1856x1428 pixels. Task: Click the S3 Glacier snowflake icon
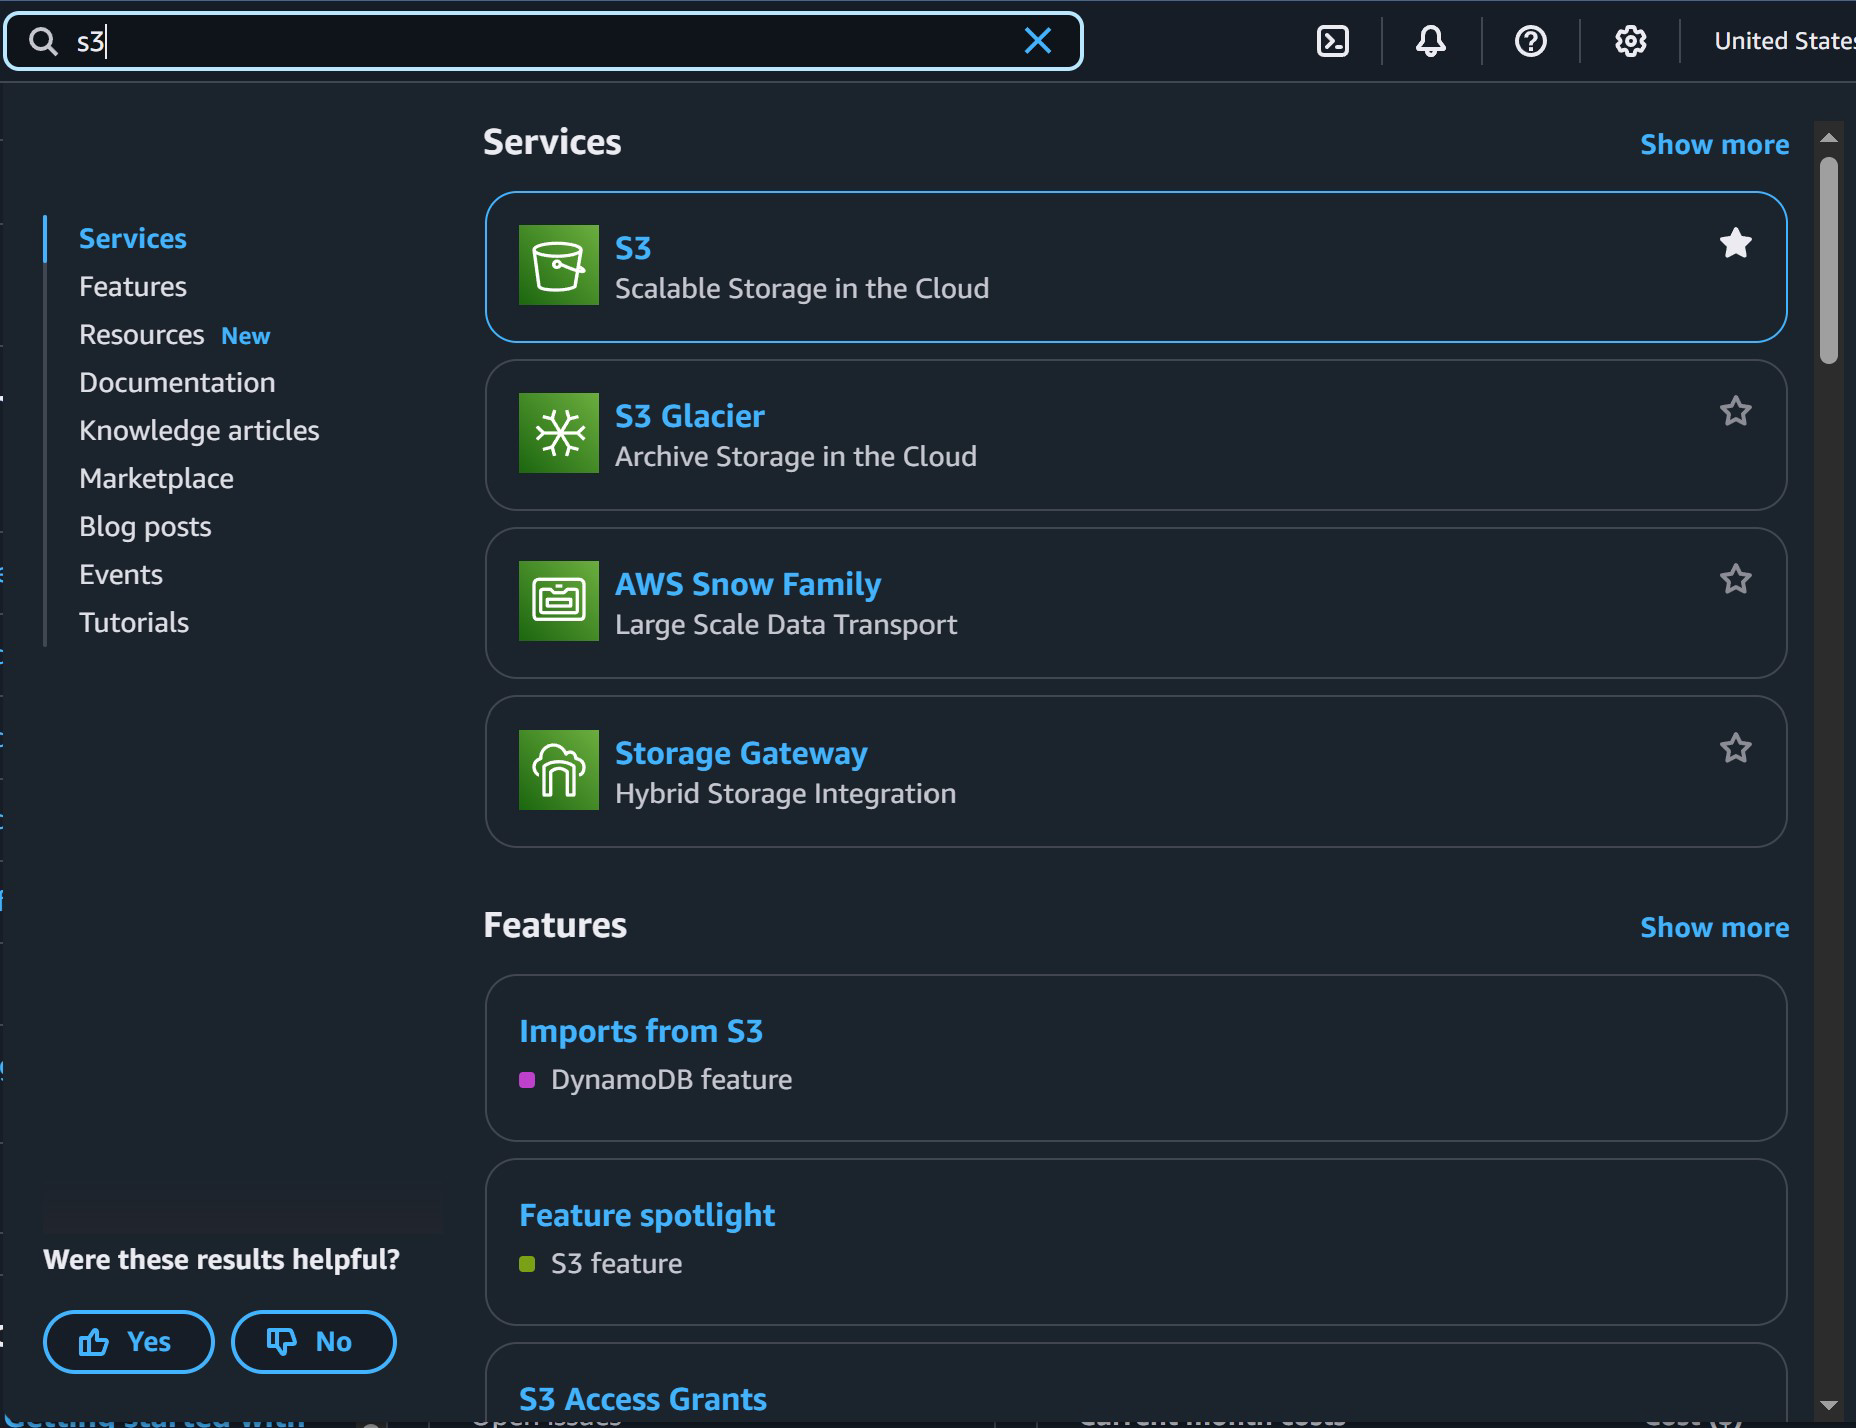[x=558, y=433]
